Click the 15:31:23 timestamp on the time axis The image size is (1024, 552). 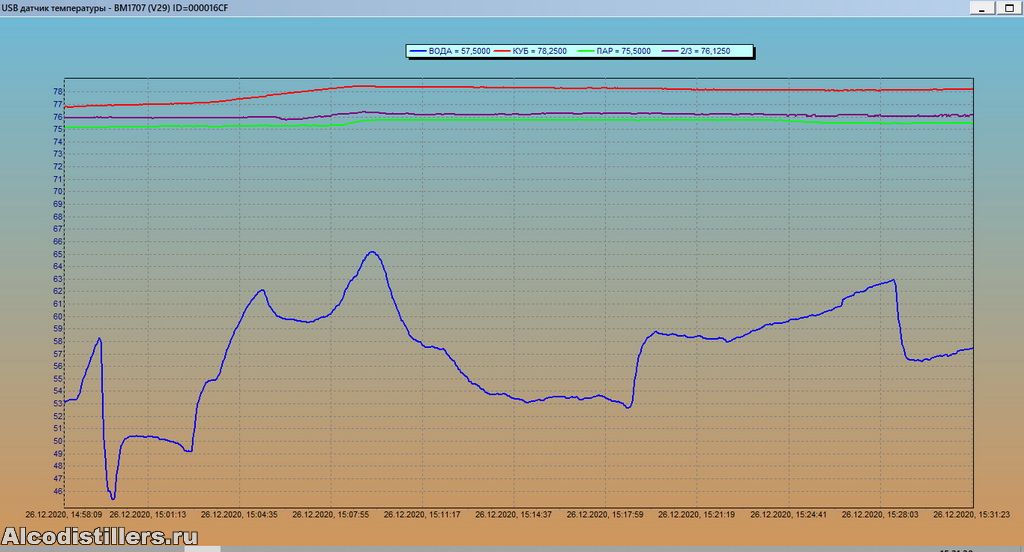(972, 514)
